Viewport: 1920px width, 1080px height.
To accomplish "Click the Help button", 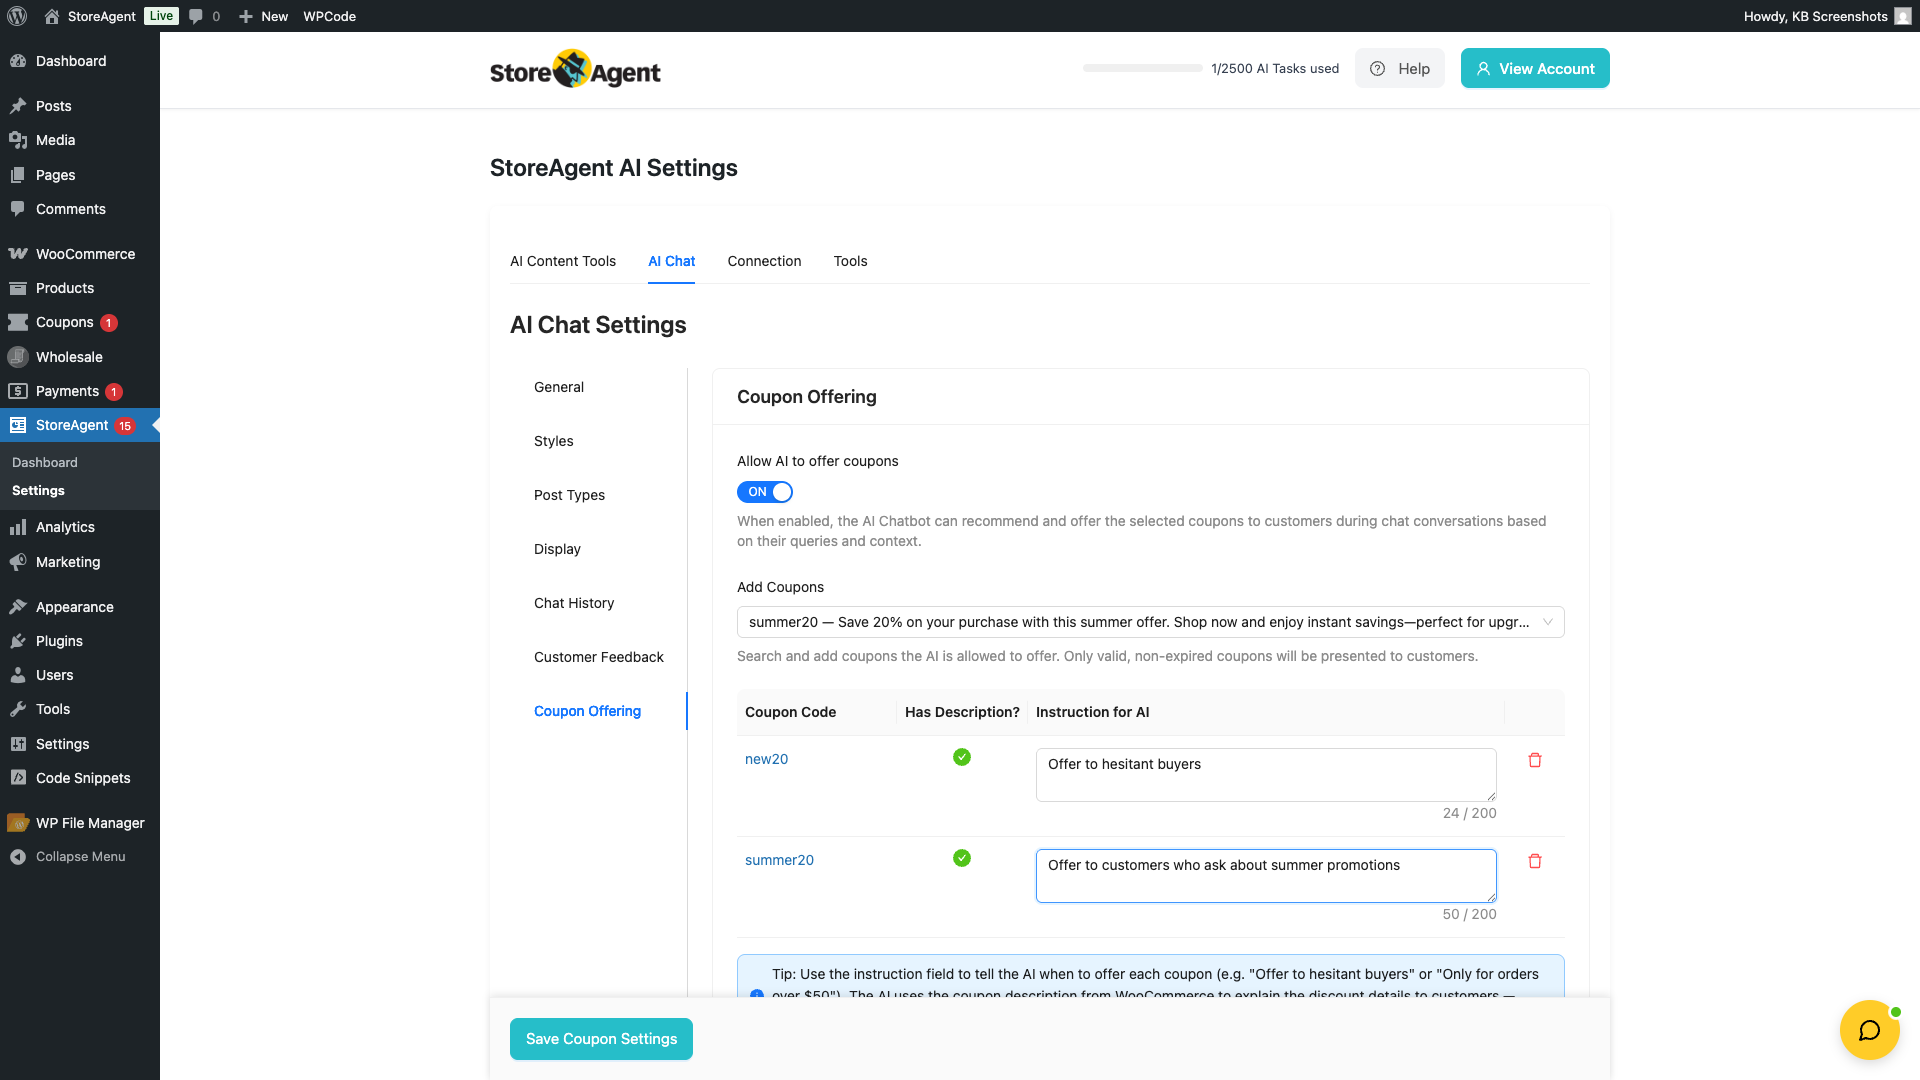I will (1399, 68).
